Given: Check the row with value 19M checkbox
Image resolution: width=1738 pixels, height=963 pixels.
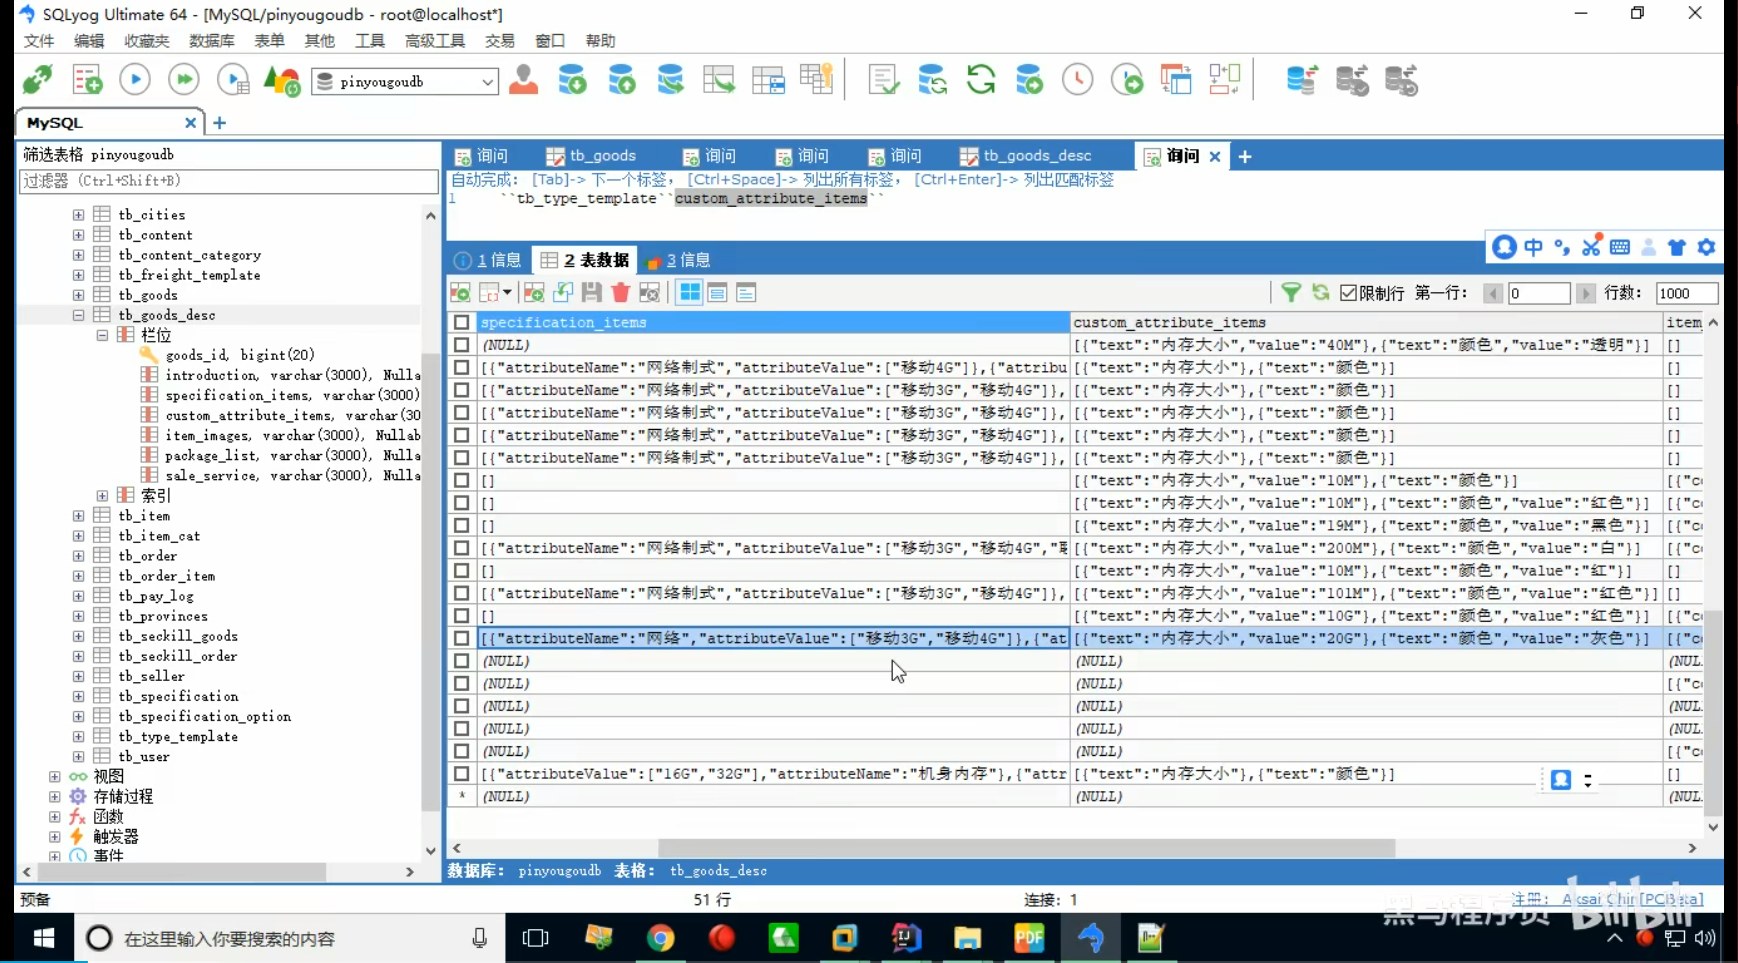Looking at the screenshot, I should click(461, 525).
